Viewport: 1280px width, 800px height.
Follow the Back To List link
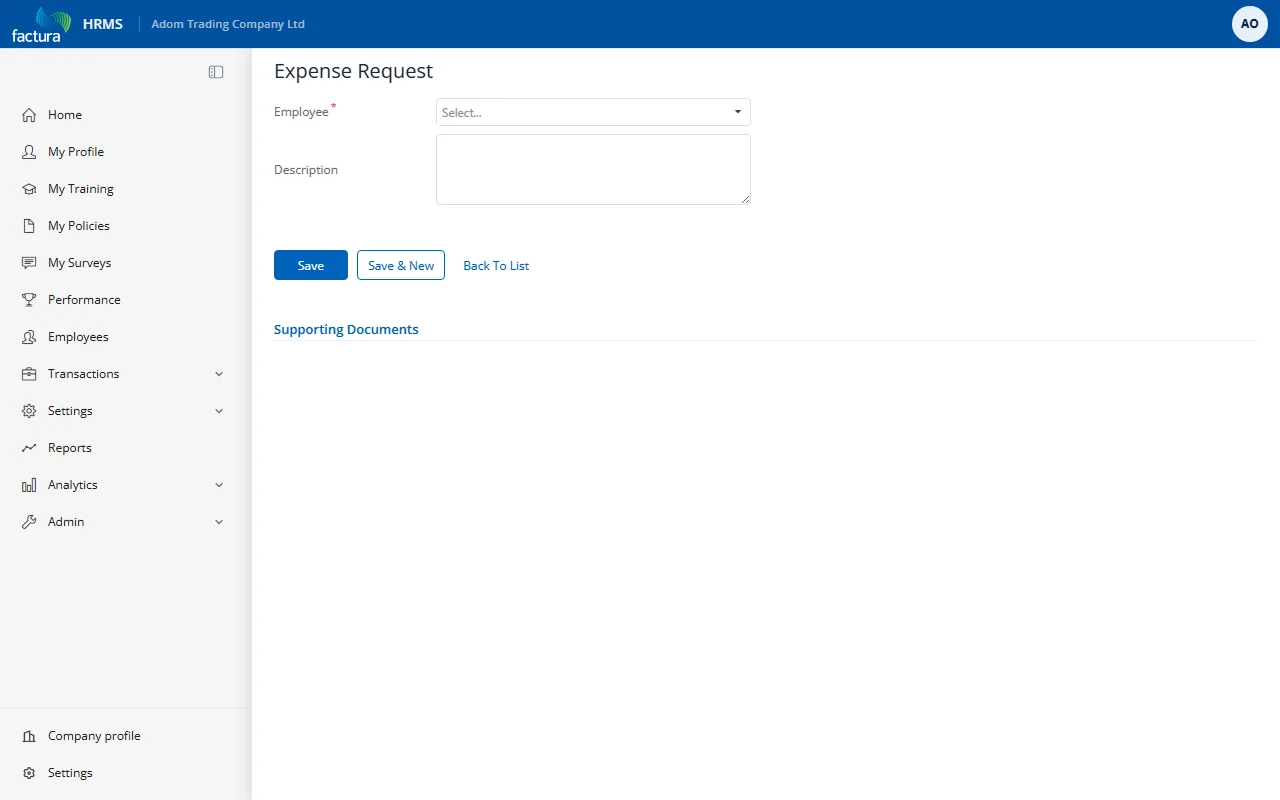pyautogui.click(x=496, y=266)
